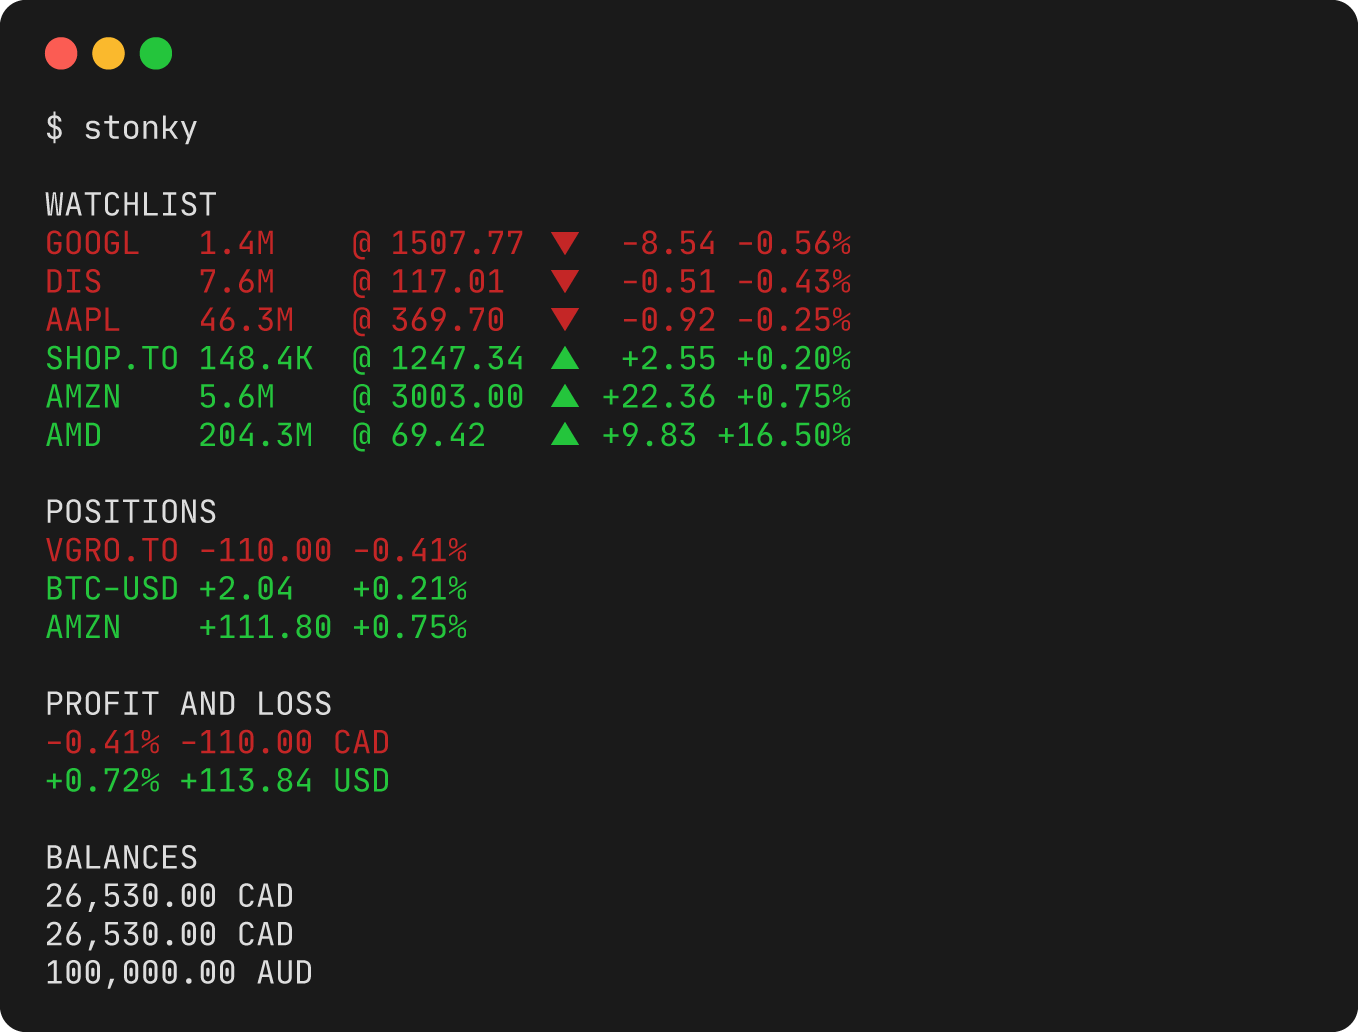1358x1032 pixels.
Task: Click the WATCHLIST section heading
Action: pos(131,205)
